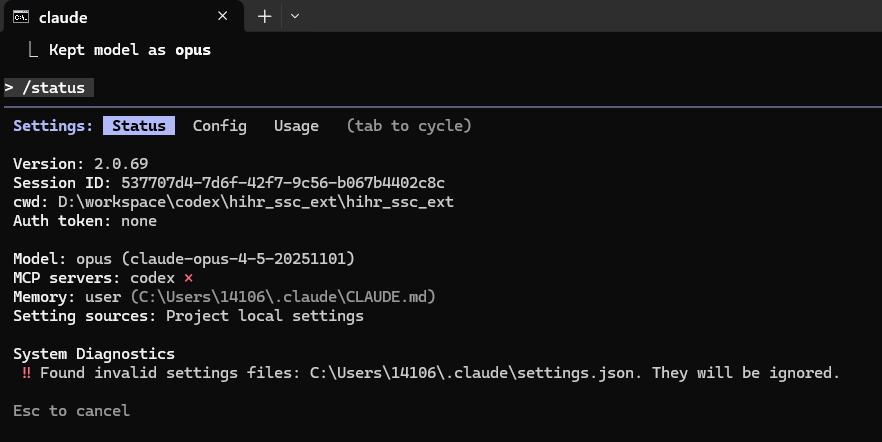Click the cwd workspace path
Viewport: 882px width, 442px height.
[256, 202]
